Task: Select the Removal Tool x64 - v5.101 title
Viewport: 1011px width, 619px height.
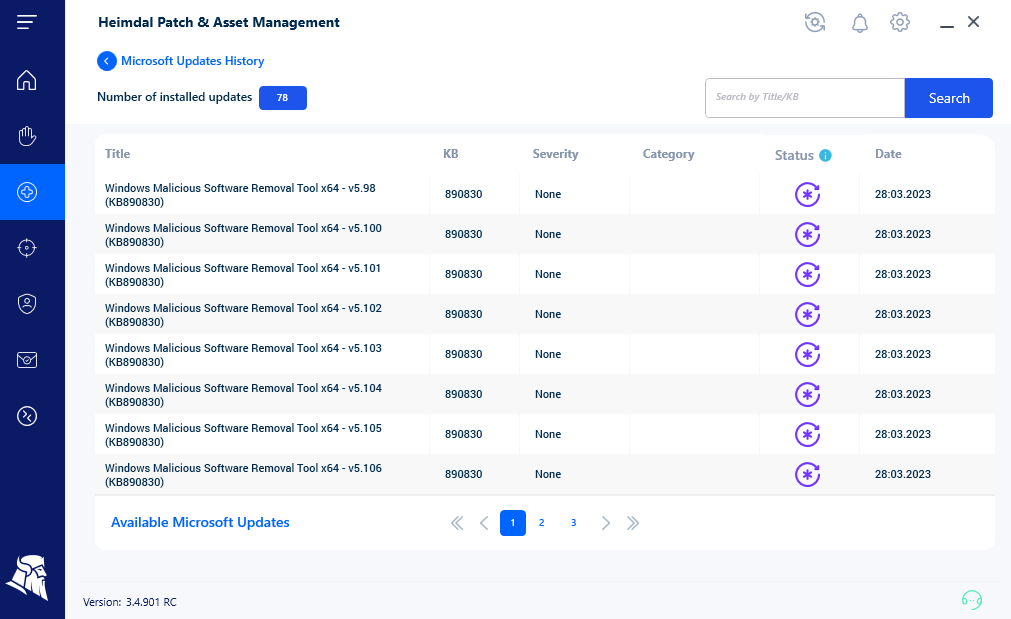Action: (243, 275)
